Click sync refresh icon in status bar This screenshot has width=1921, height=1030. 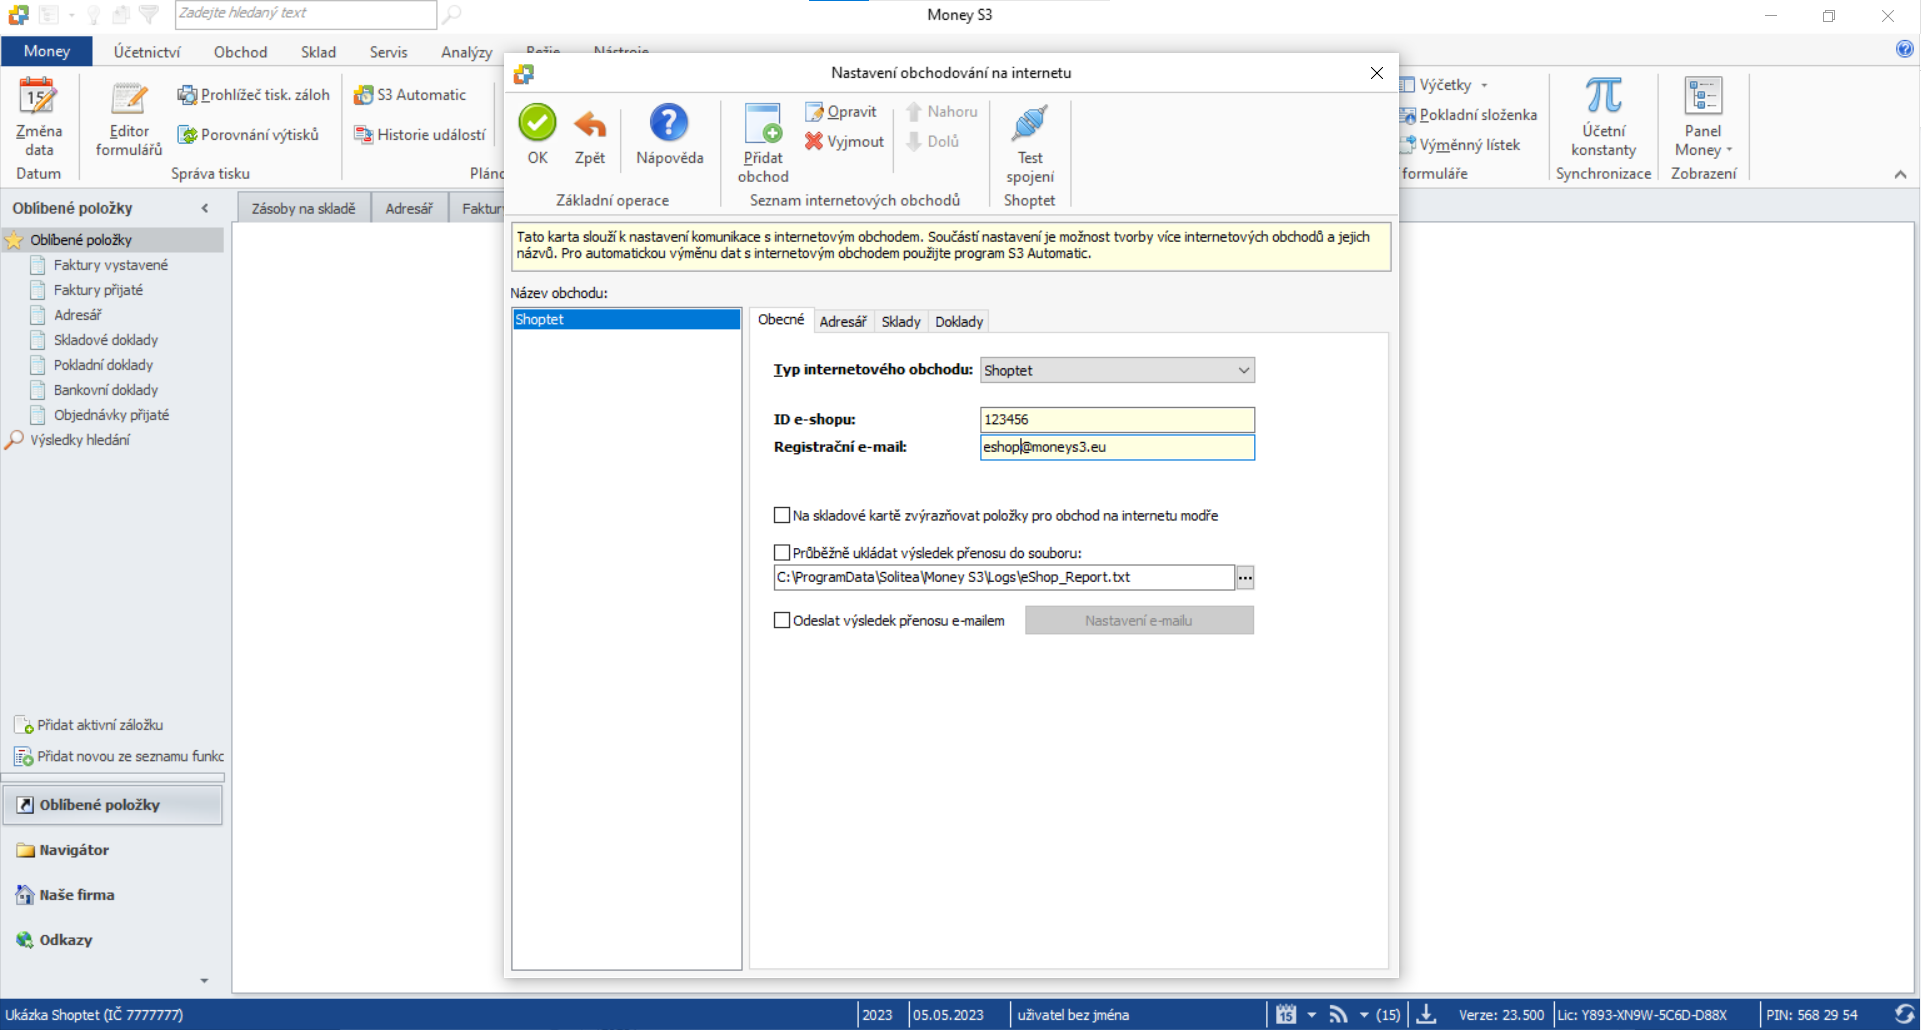pos(1904,1014)
